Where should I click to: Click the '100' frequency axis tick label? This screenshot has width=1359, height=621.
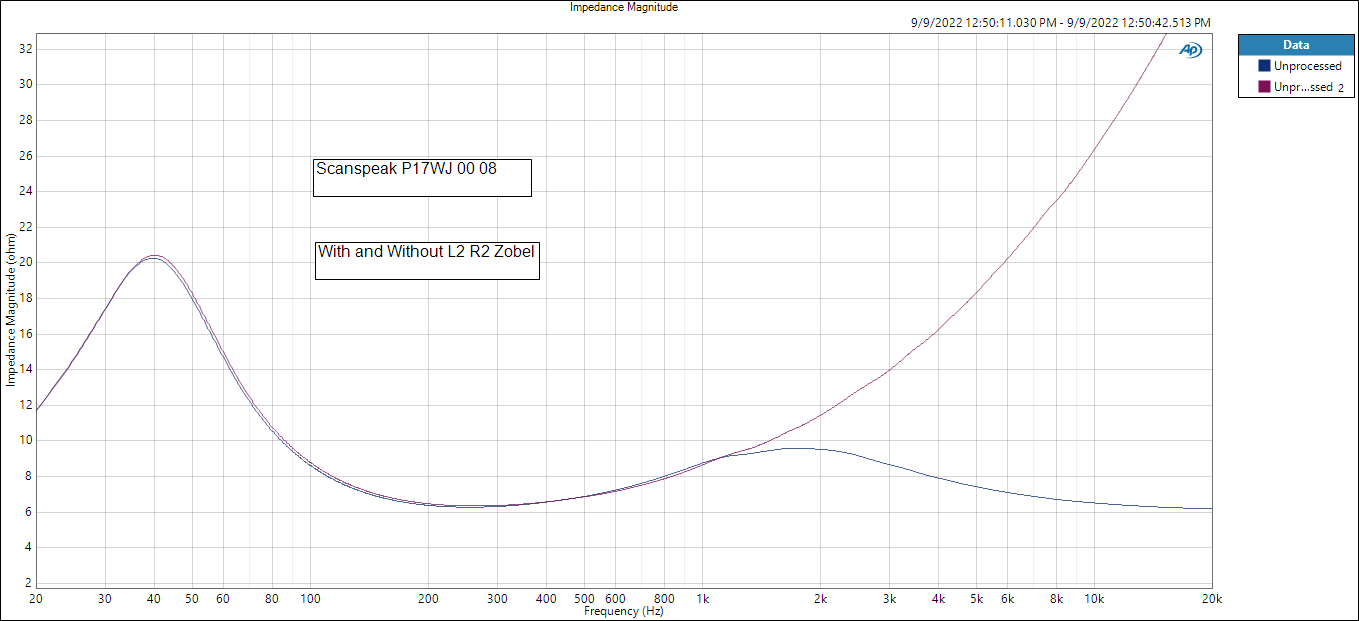pyautogui.click(x=310, y=599)
